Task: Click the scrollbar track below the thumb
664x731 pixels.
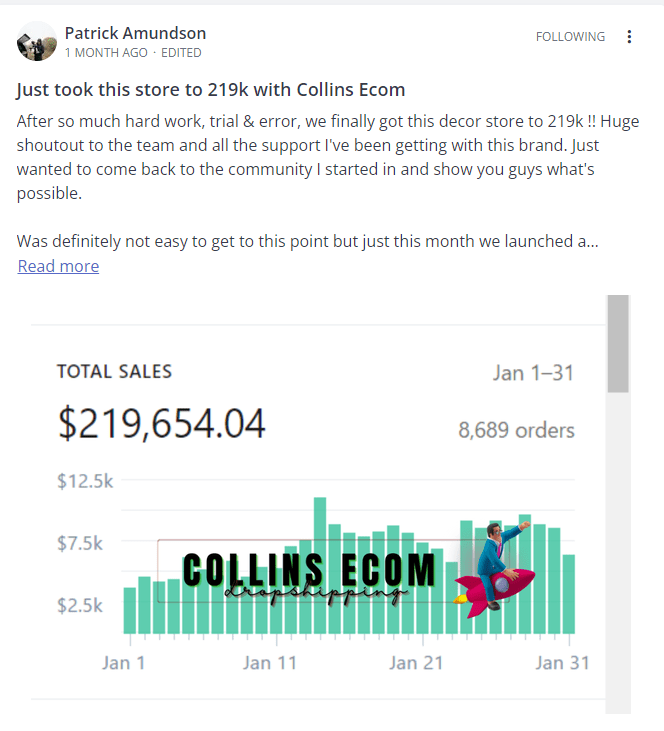Action: [619, 550]
